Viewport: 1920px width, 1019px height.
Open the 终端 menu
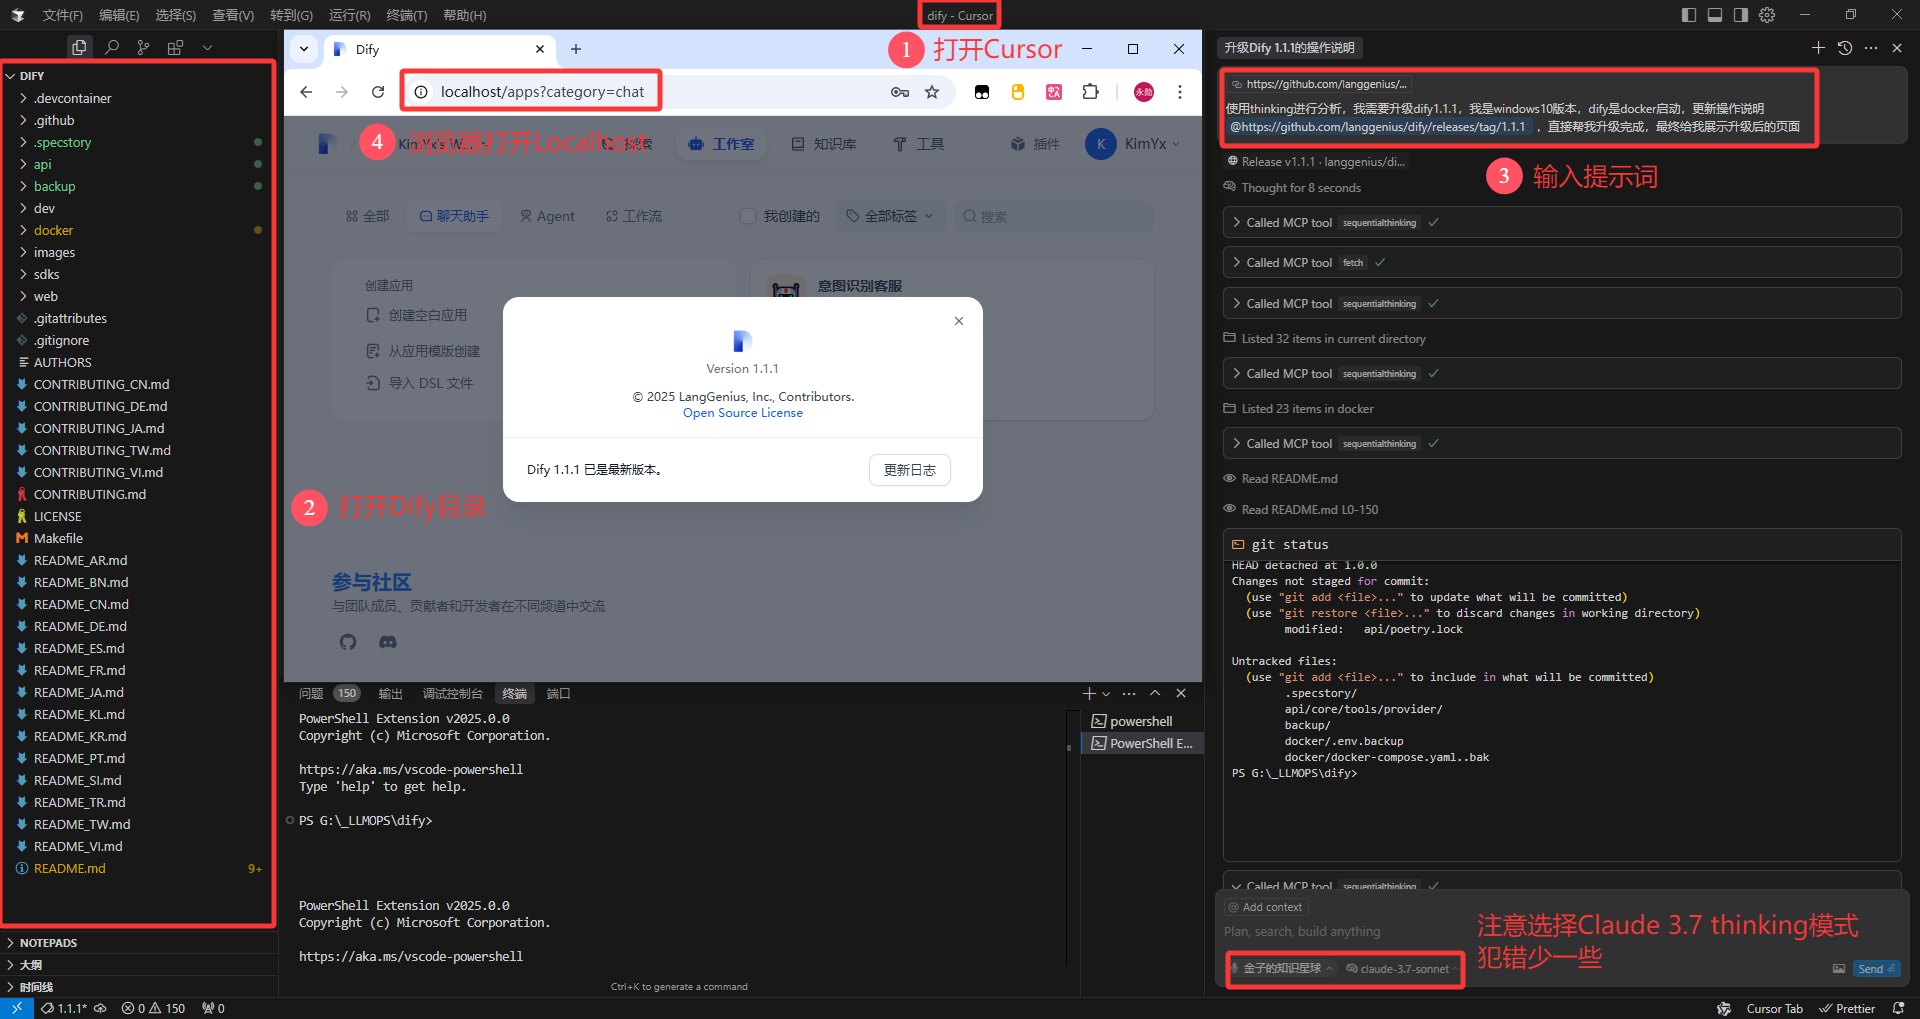407,15
